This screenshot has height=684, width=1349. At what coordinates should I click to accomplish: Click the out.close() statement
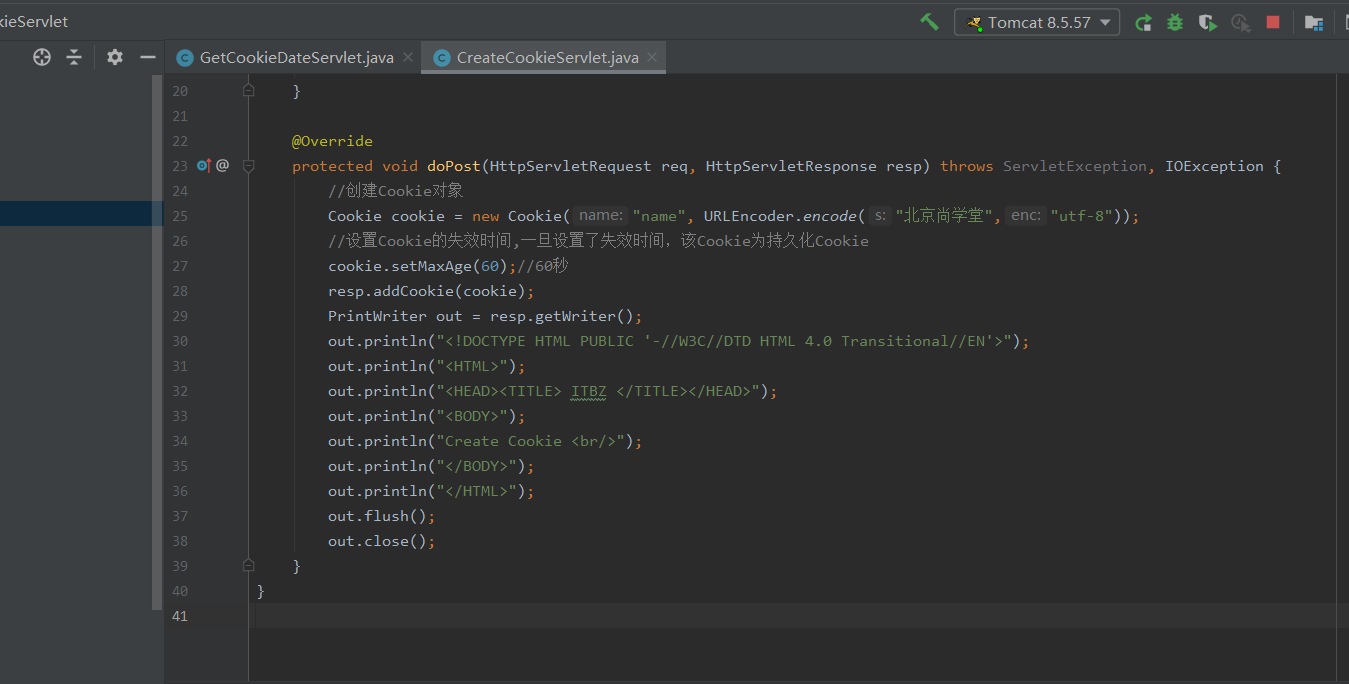pos(382,541)
